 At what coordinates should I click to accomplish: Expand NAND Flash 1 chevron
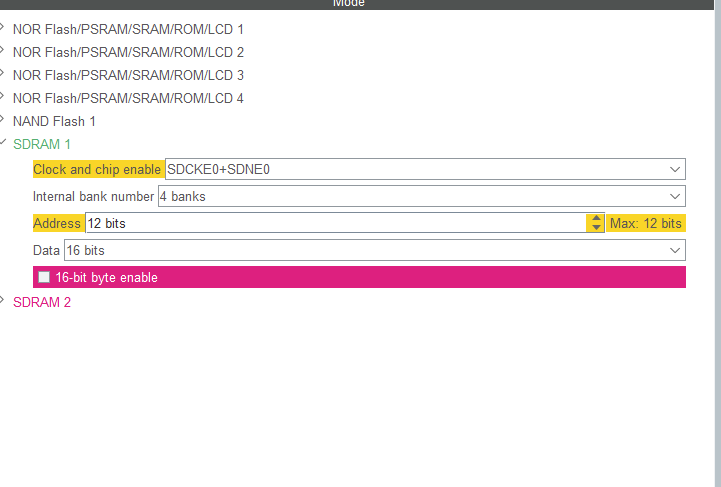point(2,119)
